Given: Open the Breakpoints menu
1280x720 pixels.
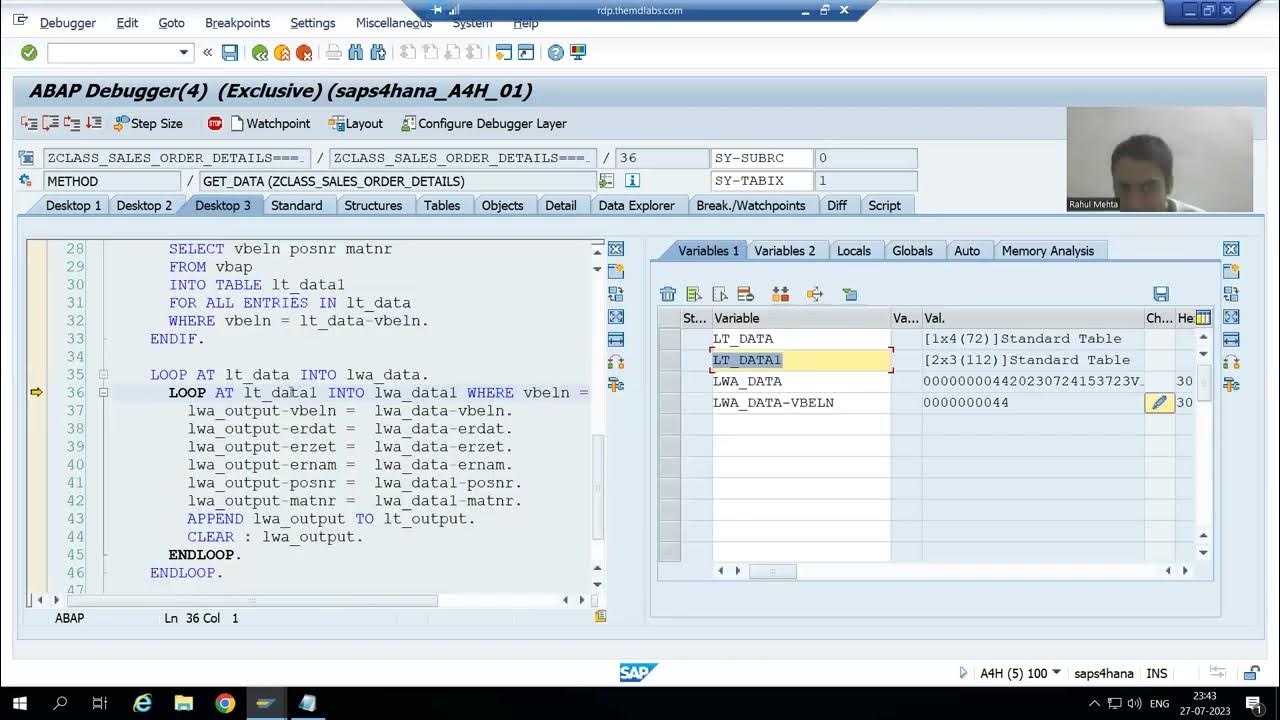Looking at the screenshot, I should pos(237,22).
